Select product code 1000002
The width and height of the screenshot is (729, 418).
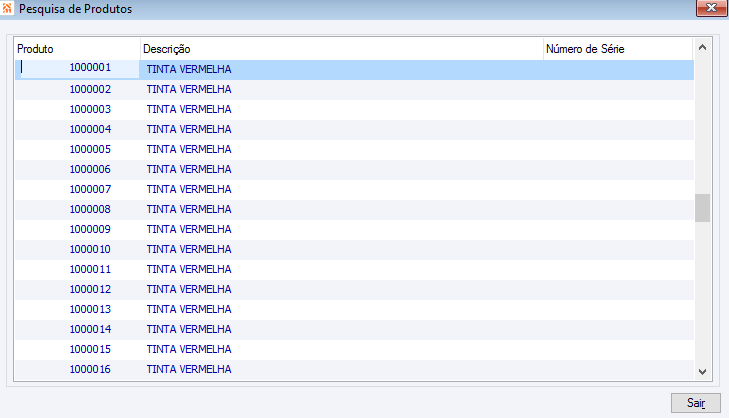click(90, 89)
